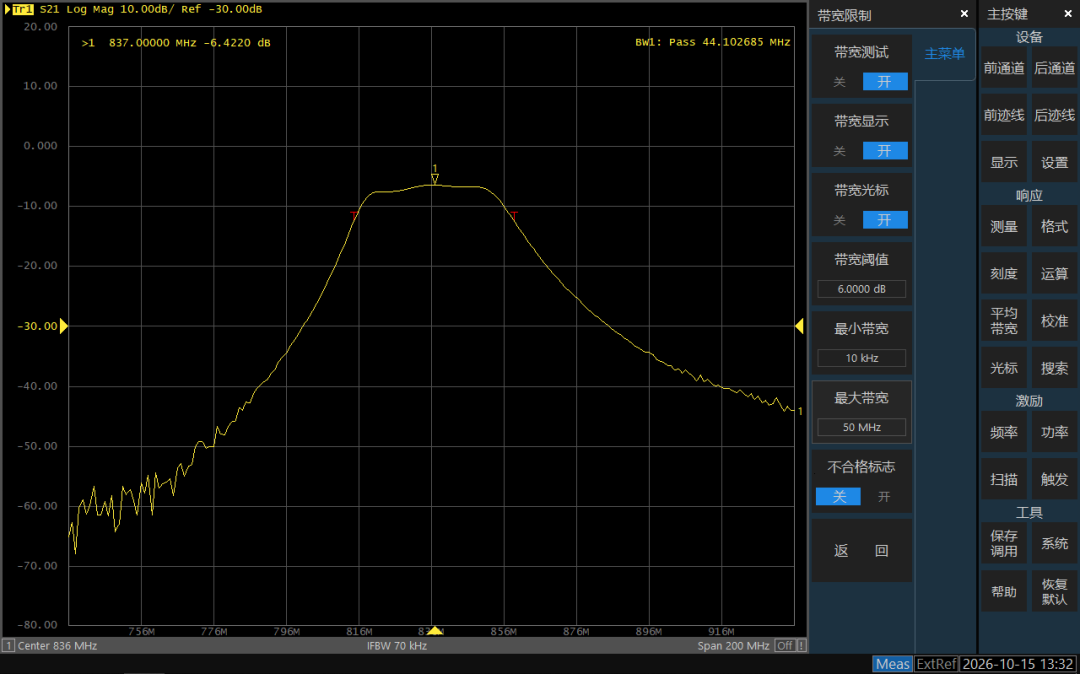The image size is (1080, 674).
Task: Click the right yellow reference level arrow
Action: [800, 326]
